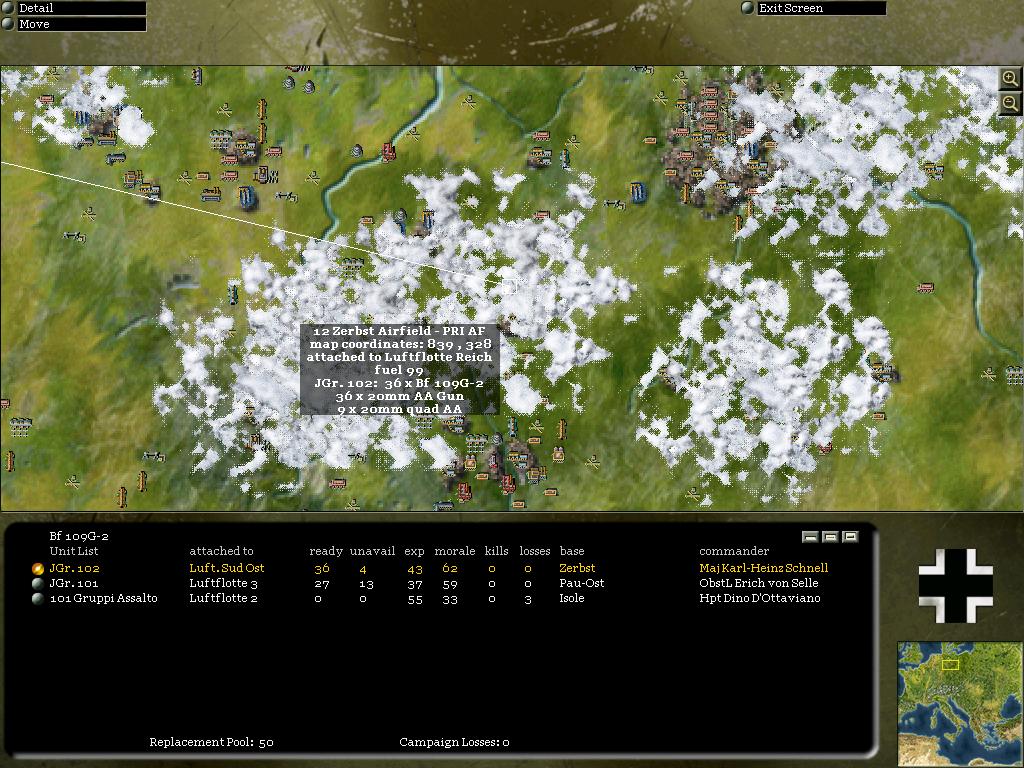The image size is (1024, 768).
Task: Click the Luftflotte 2 attachment cell
Action: point(223,598)
